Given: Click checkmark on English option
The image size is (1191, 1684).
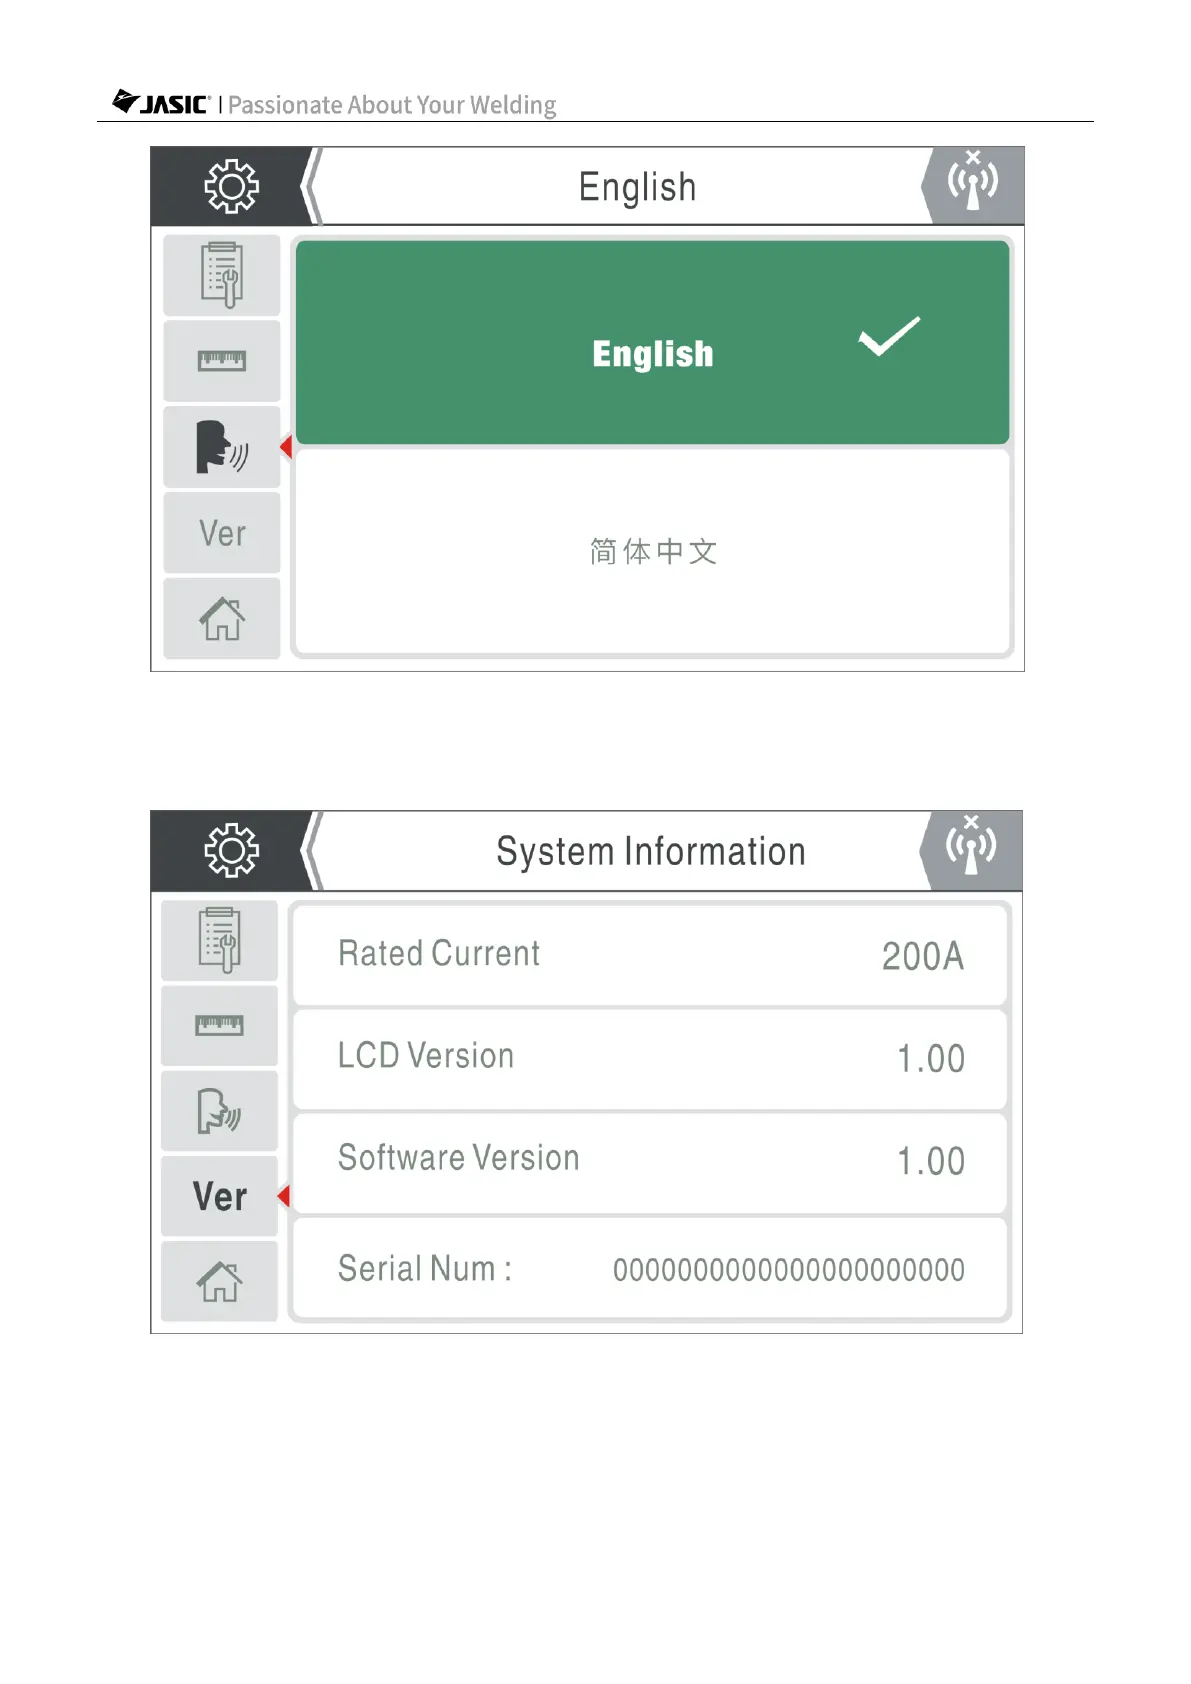Looking at the screenshot, I should (x=889, y=336).
